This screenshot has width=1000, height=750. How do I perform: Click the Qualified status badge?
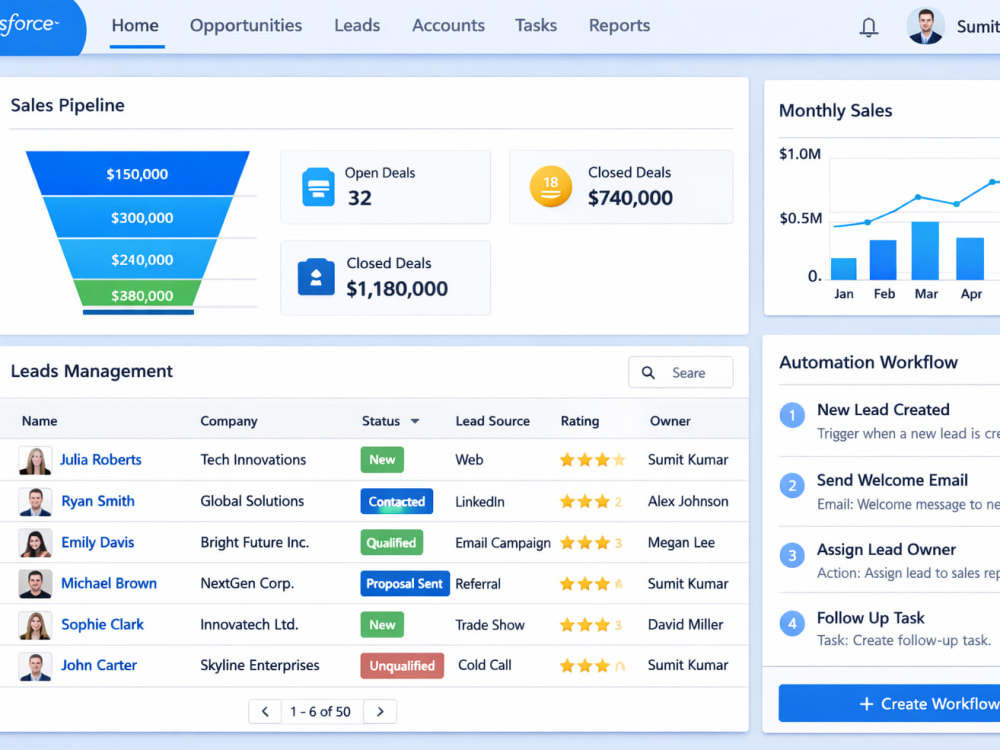coord(391,543)
